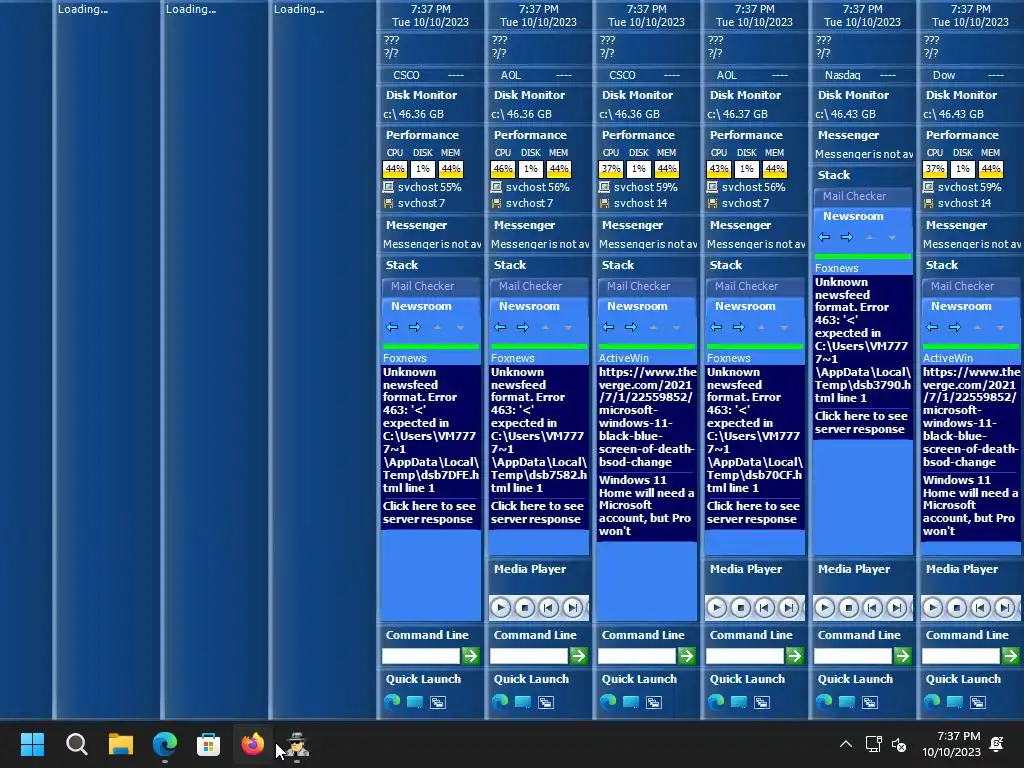
Task: Select the Mail Checker tab in the svchost 55% sidebar
Action: tap(430, 286)
